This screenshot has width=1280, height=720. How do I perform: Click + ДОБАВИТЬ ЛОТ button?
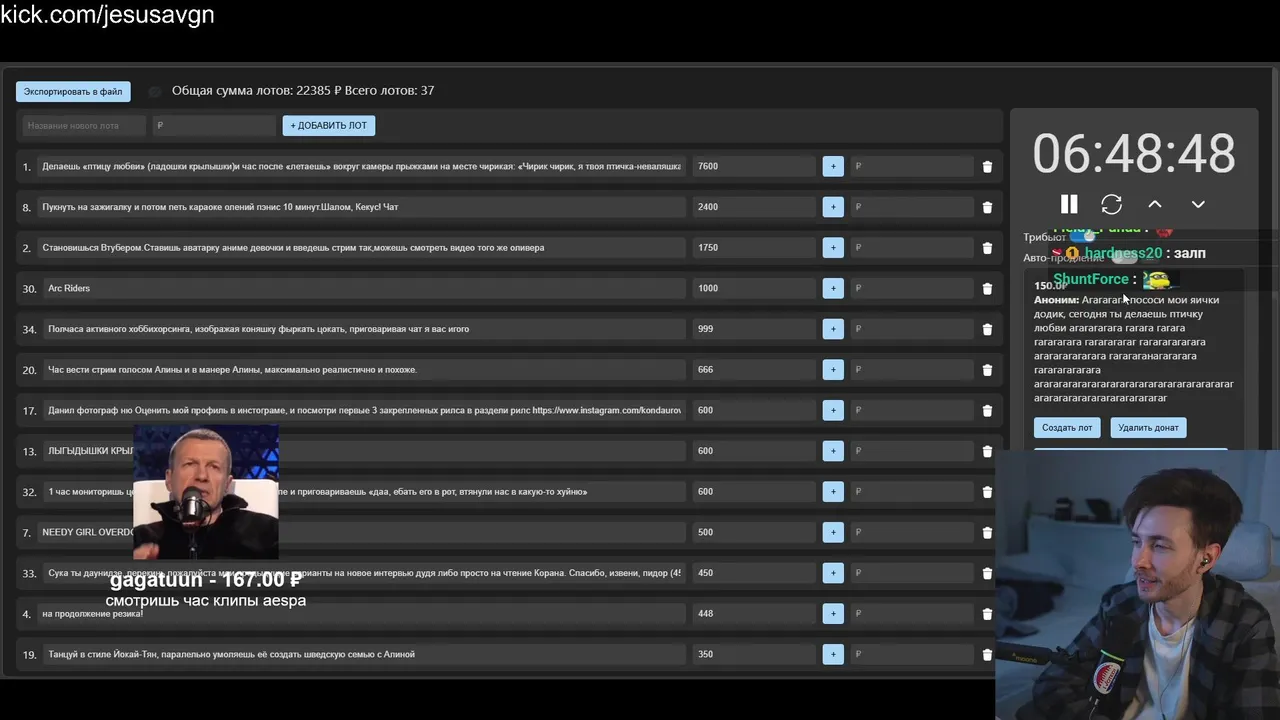[x=329, y=125]
